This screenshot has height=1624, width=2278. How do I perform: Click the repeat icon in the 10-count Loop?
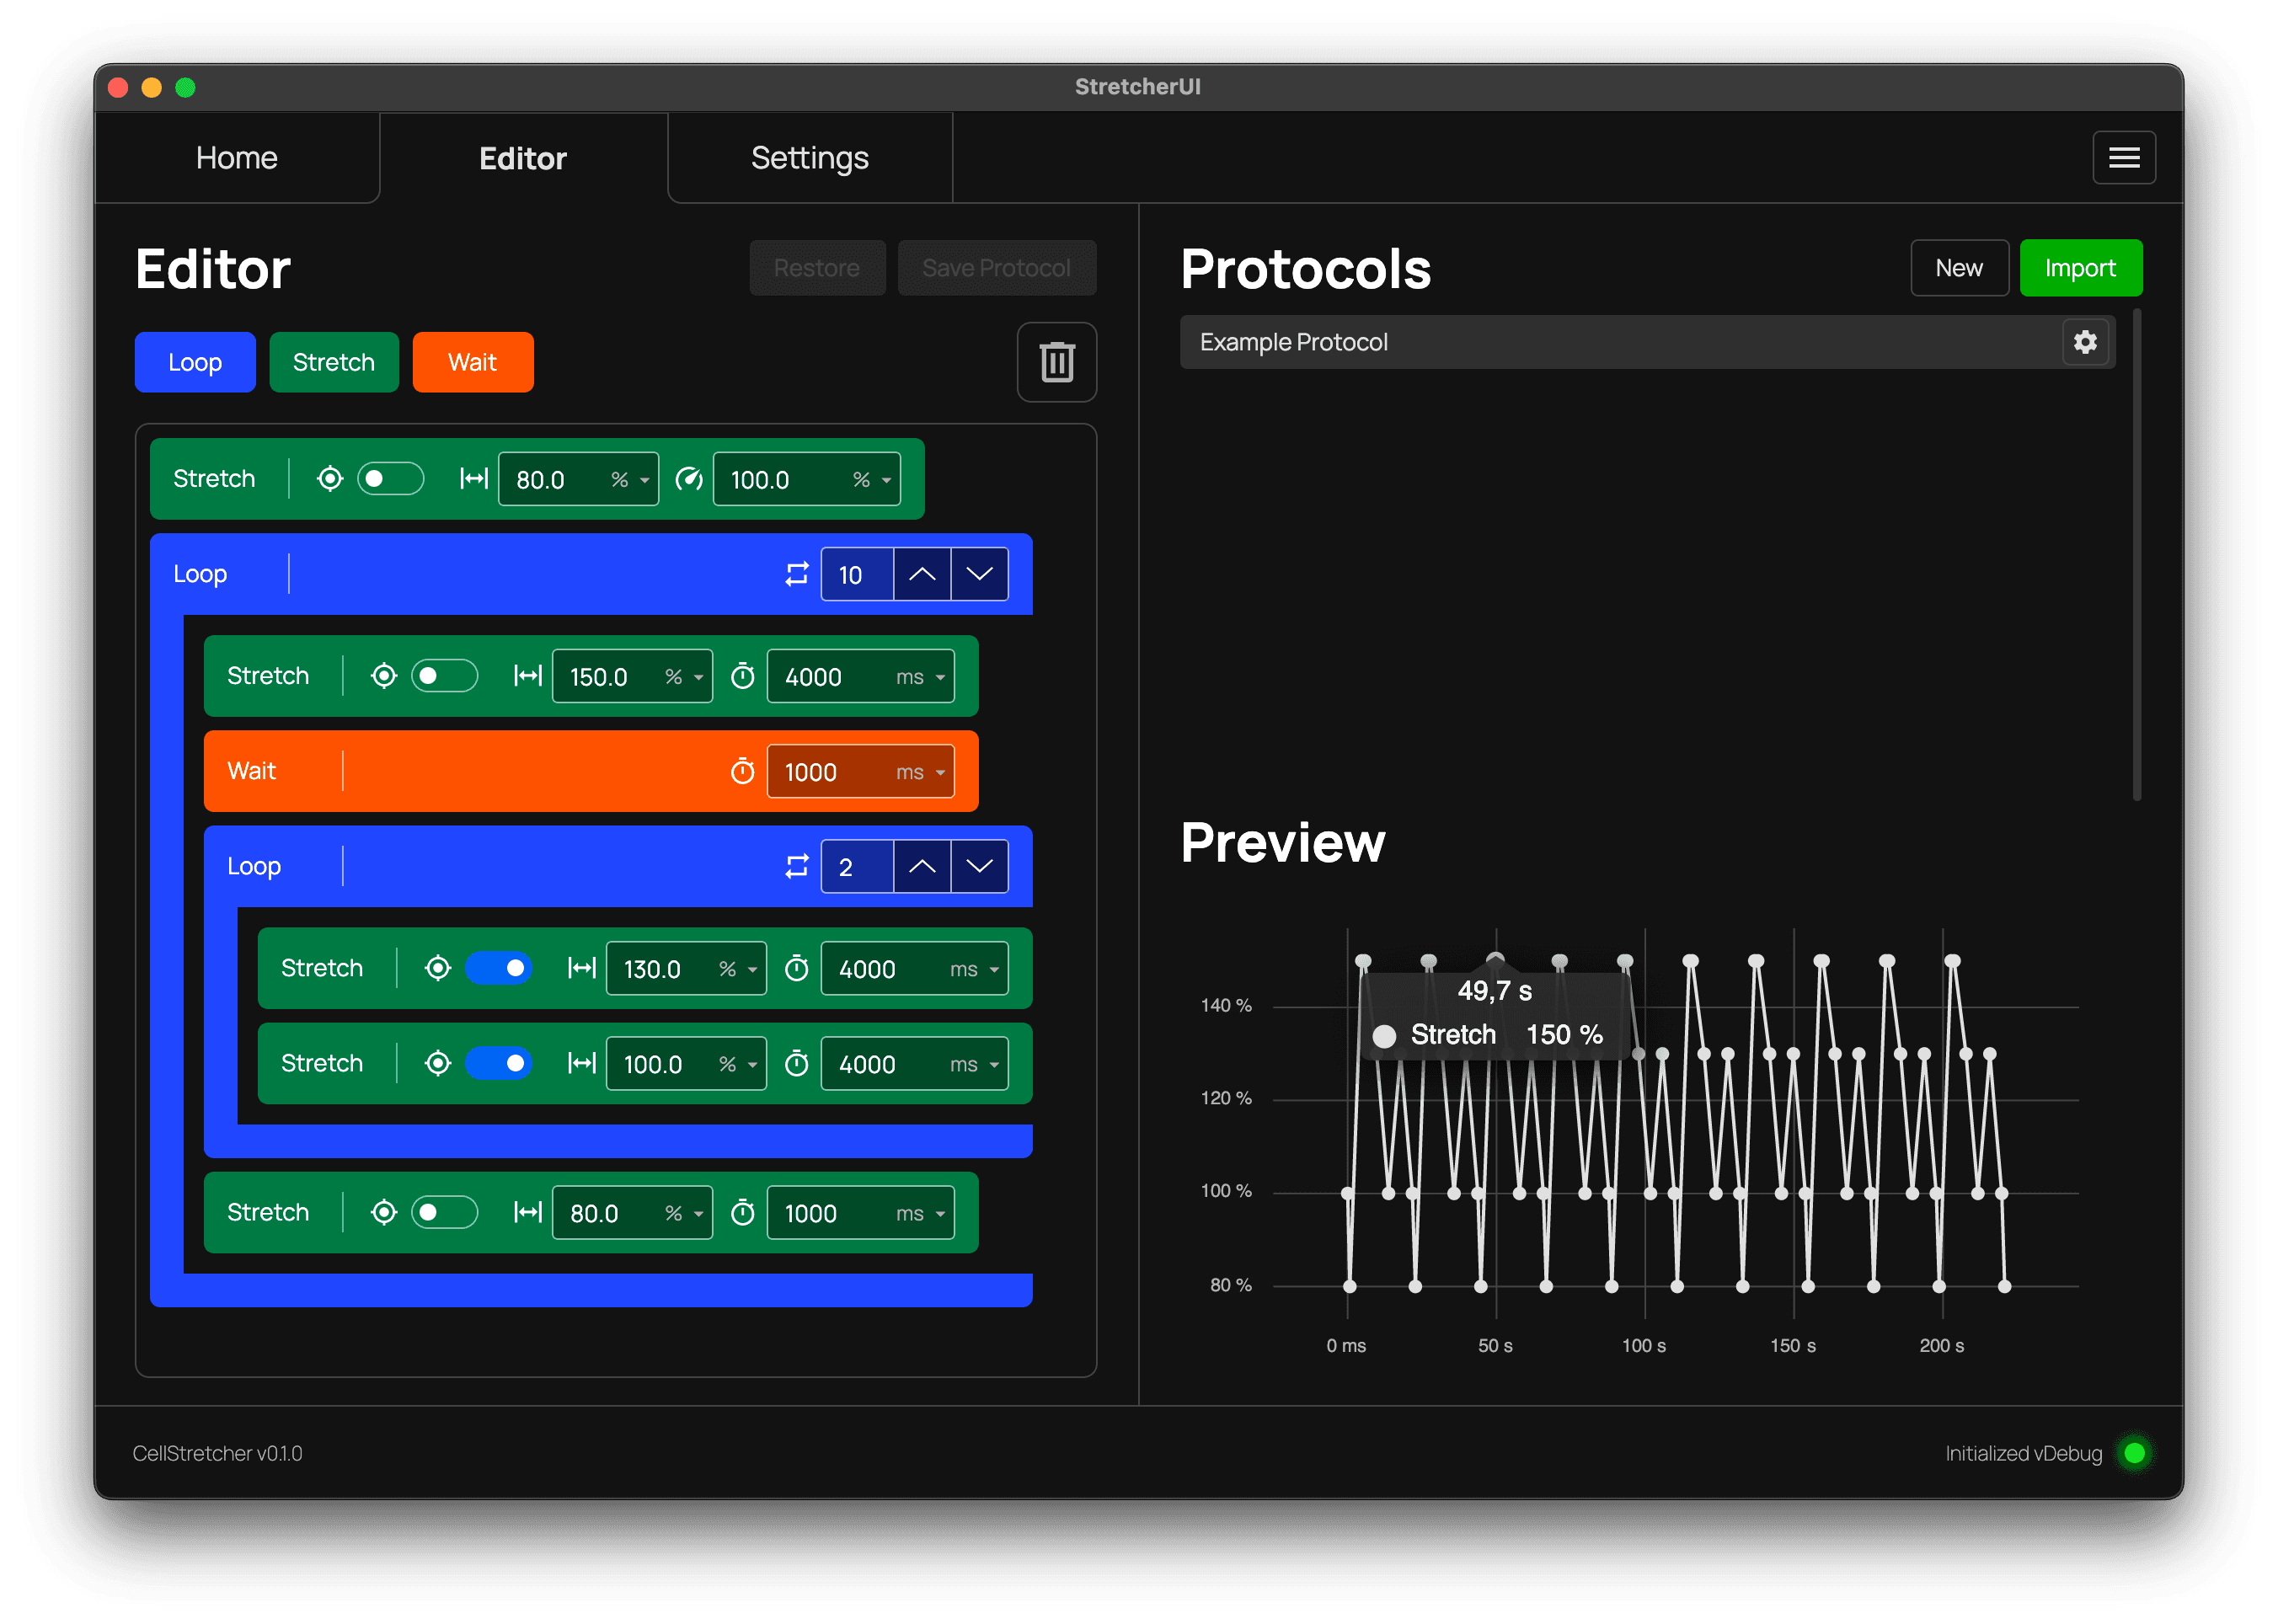pos(796,574)
